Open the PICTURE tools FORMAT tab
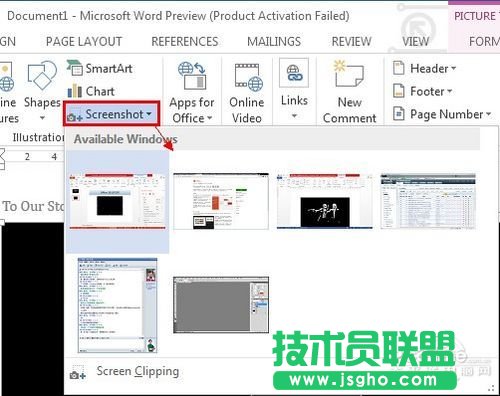 pos(484,41)
